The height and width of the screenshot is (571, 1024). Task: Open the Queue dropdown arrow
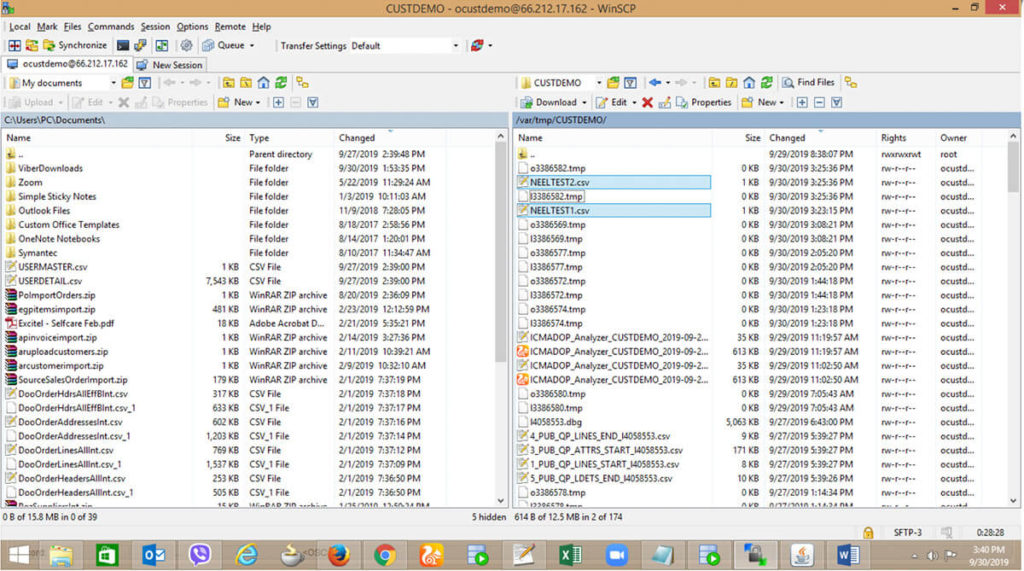pyautogui.click(x=252, y=46)
